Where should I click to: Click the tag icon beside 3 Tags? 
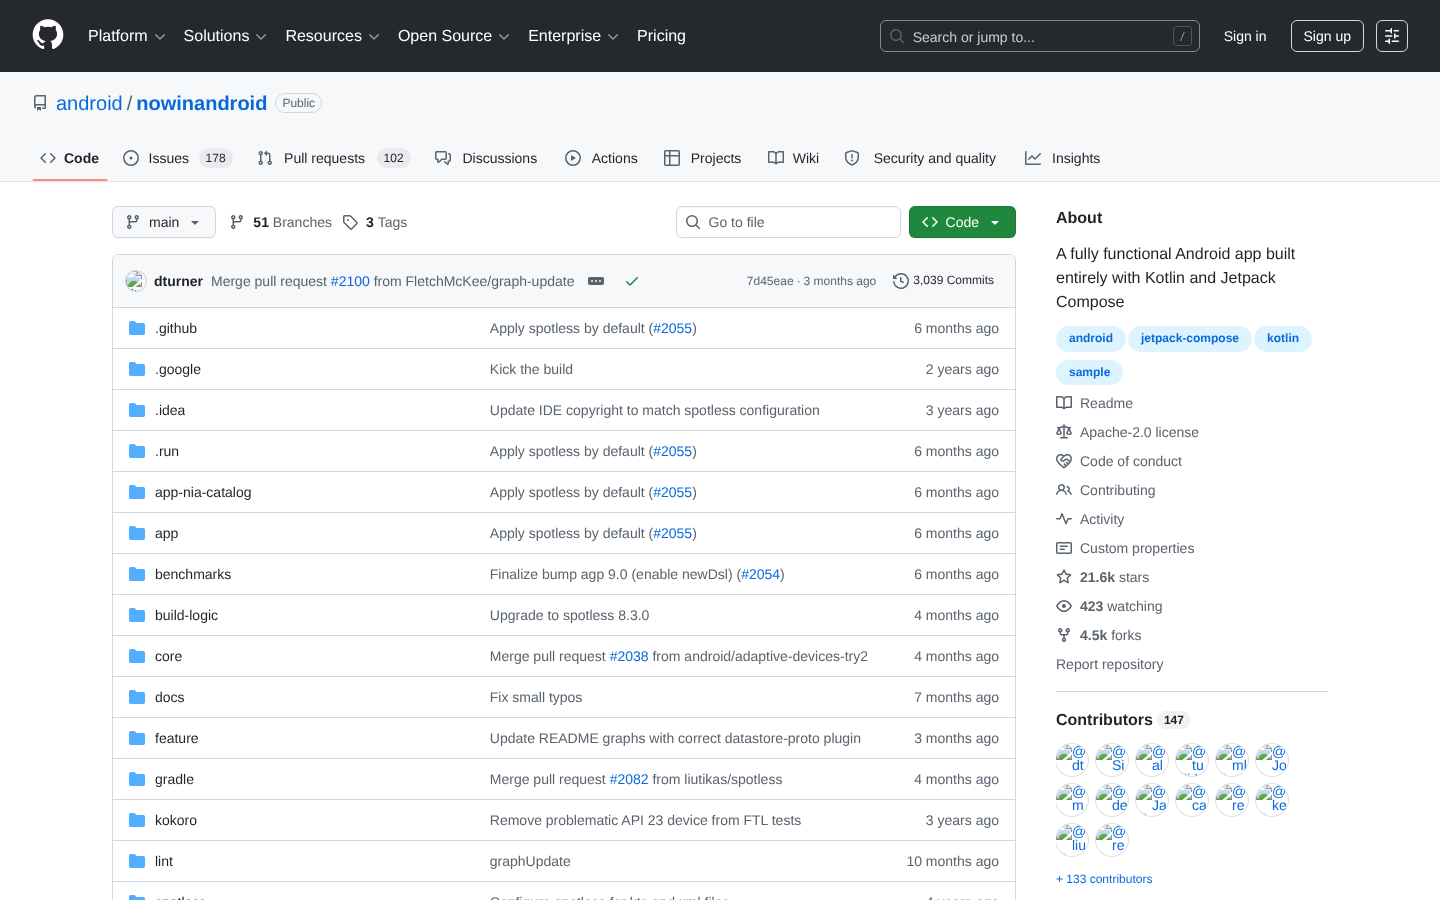tap(350, 222)
